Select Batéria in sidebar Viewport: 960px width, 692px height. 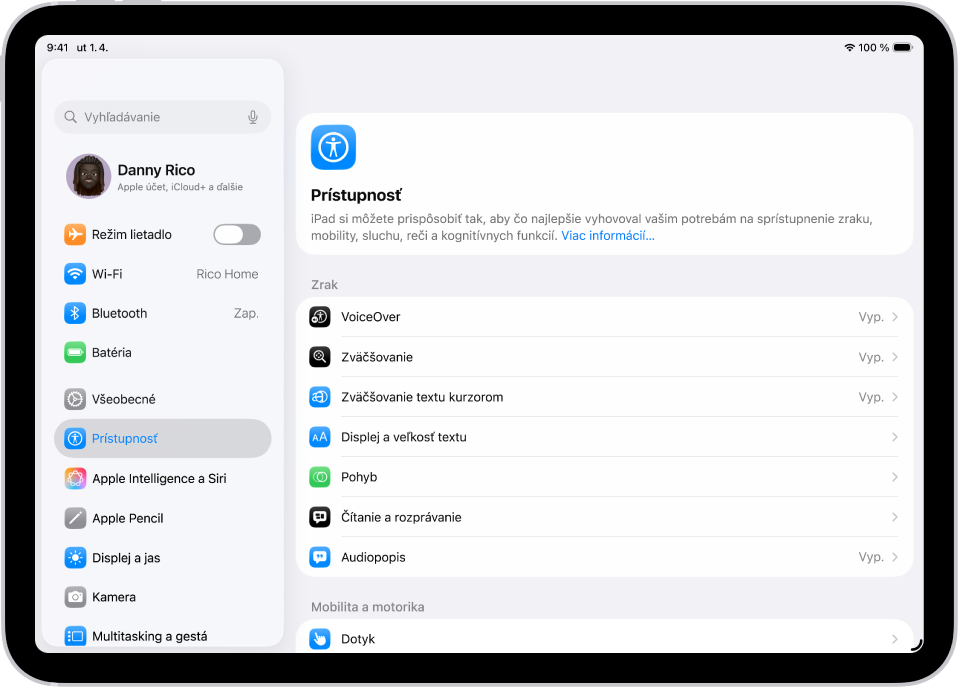(x=162, y=353)
